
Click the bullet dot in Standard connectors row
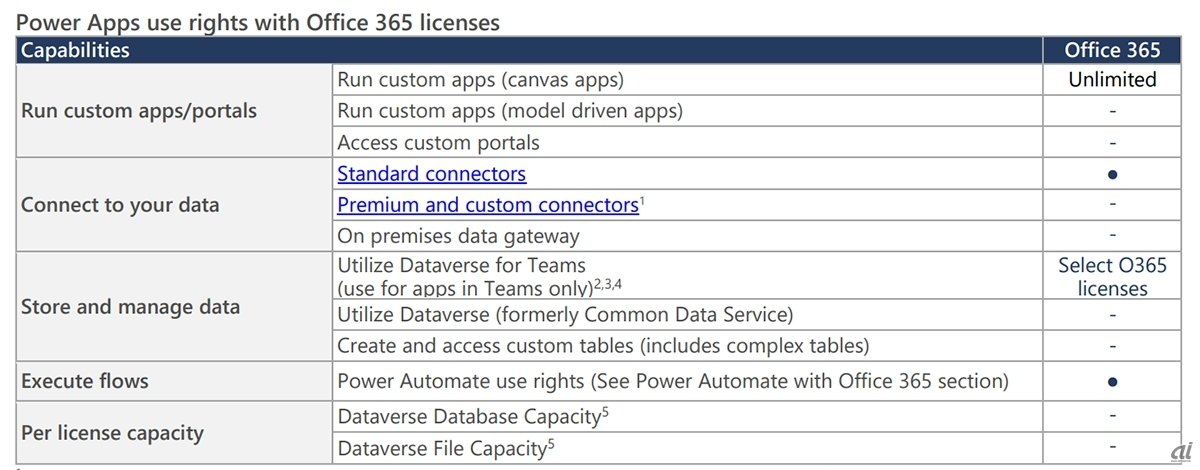click(1112, 175)
